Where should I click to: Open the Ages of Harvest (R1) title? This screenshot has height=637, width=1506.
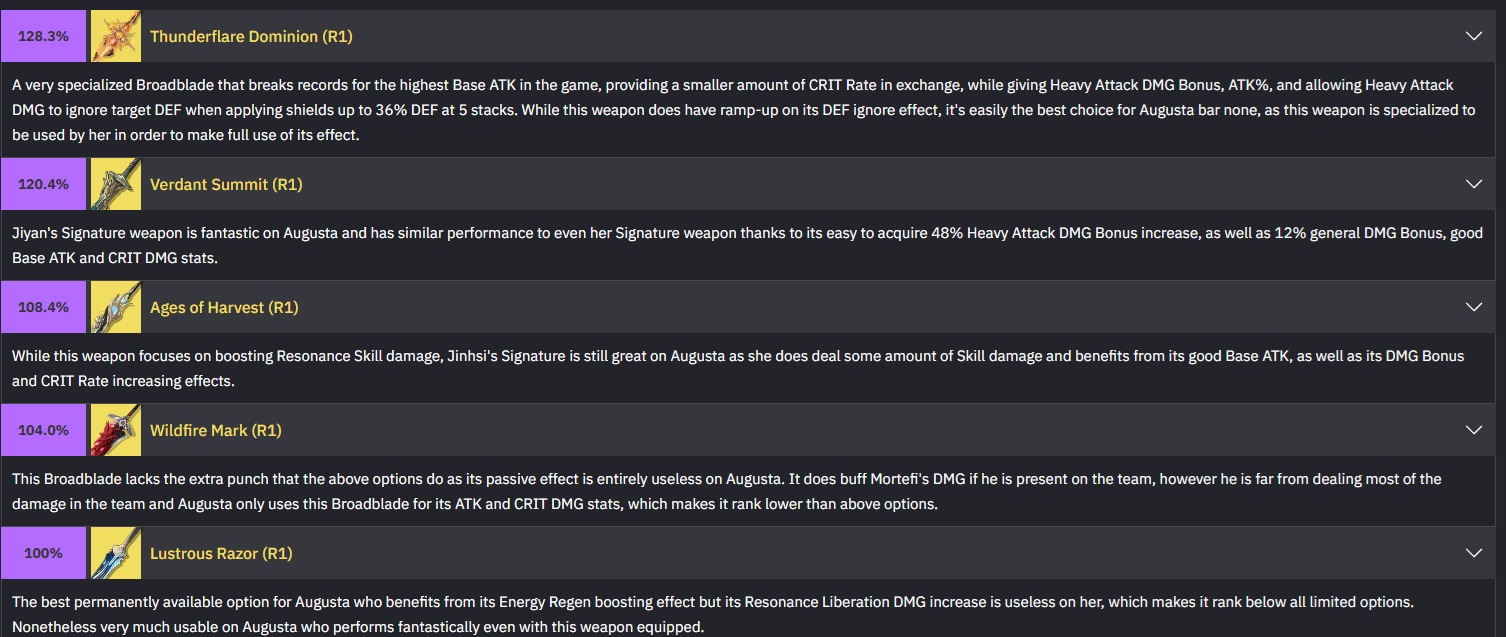tap(224, 307)
